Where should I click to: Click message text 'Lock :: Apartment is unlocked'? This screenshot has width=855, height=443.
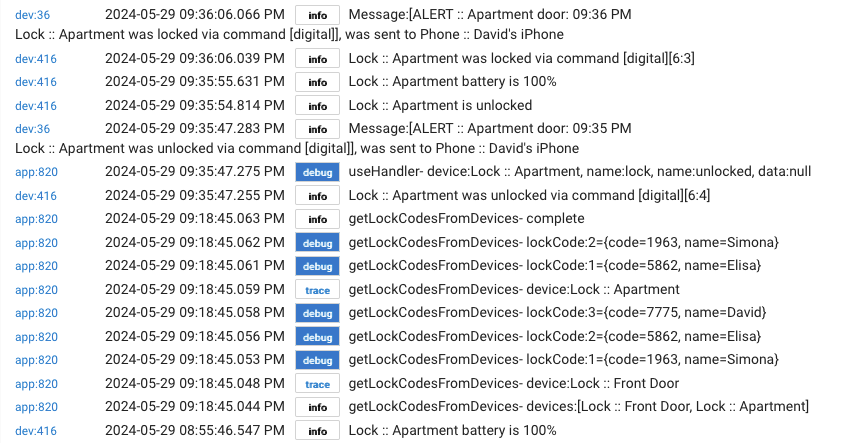point(440,105)
